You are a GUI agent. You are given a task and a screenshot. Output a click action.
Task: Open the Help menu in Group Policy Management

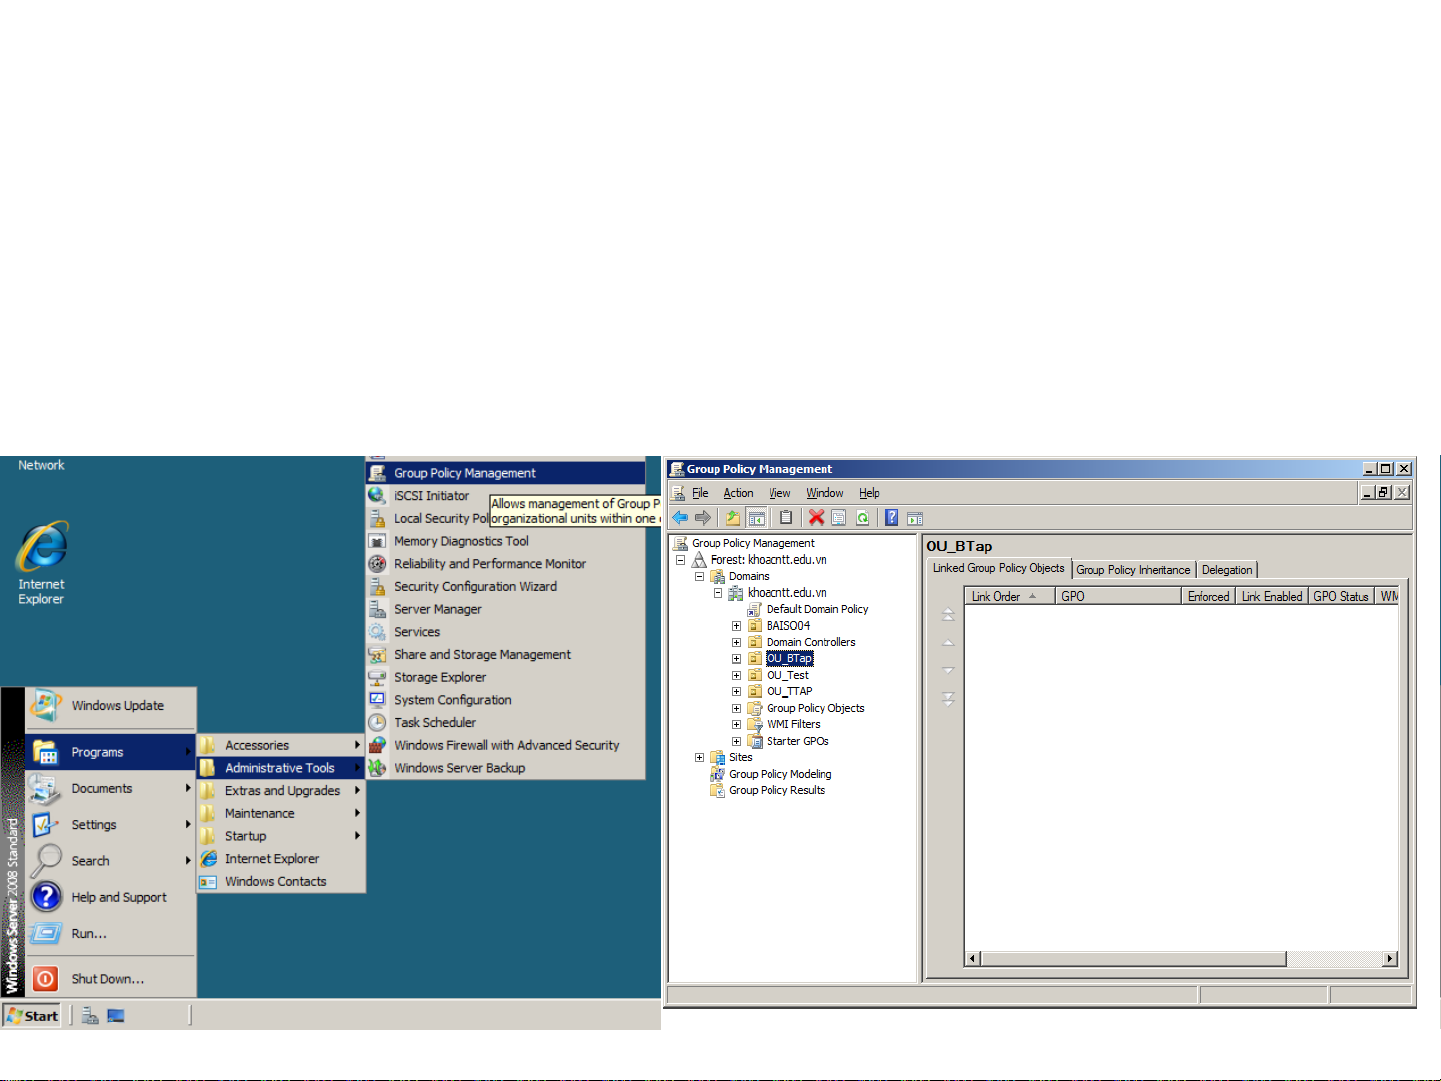click(x=869, y=493)
